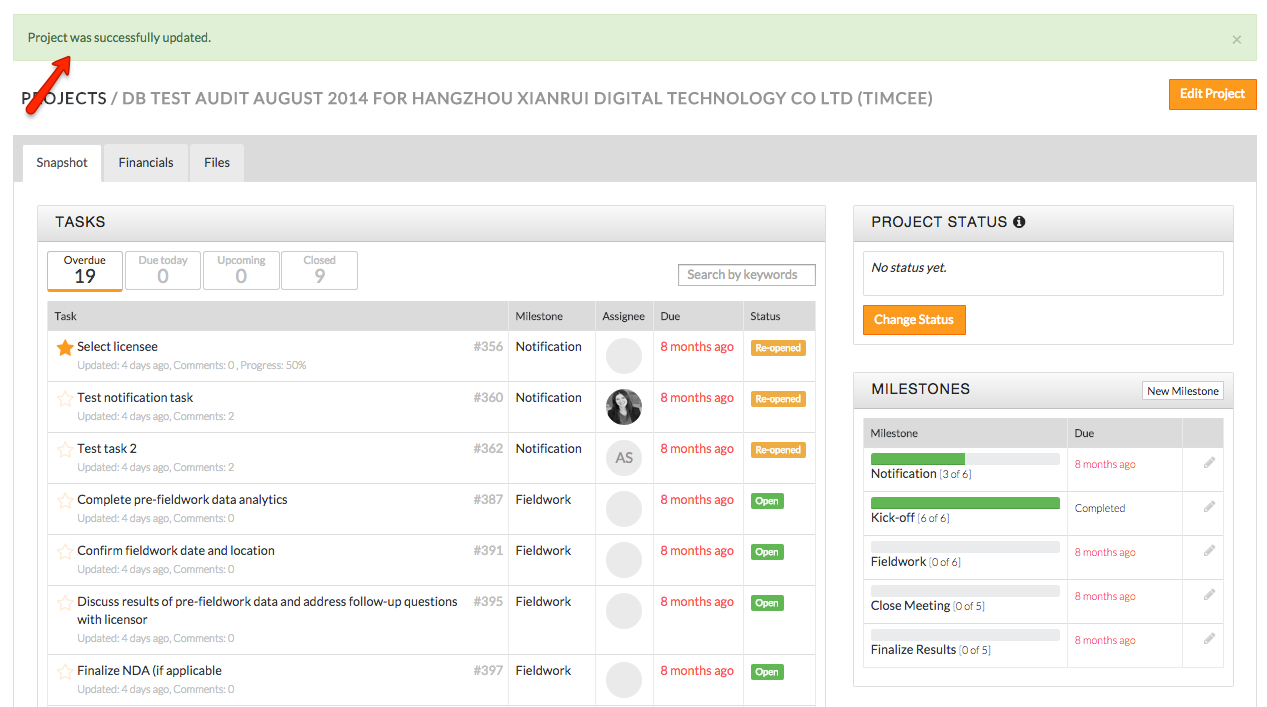This screenshot has height=707, width=1267.
Task: Toggle star on Select licensee task
Action: [65, 347]
